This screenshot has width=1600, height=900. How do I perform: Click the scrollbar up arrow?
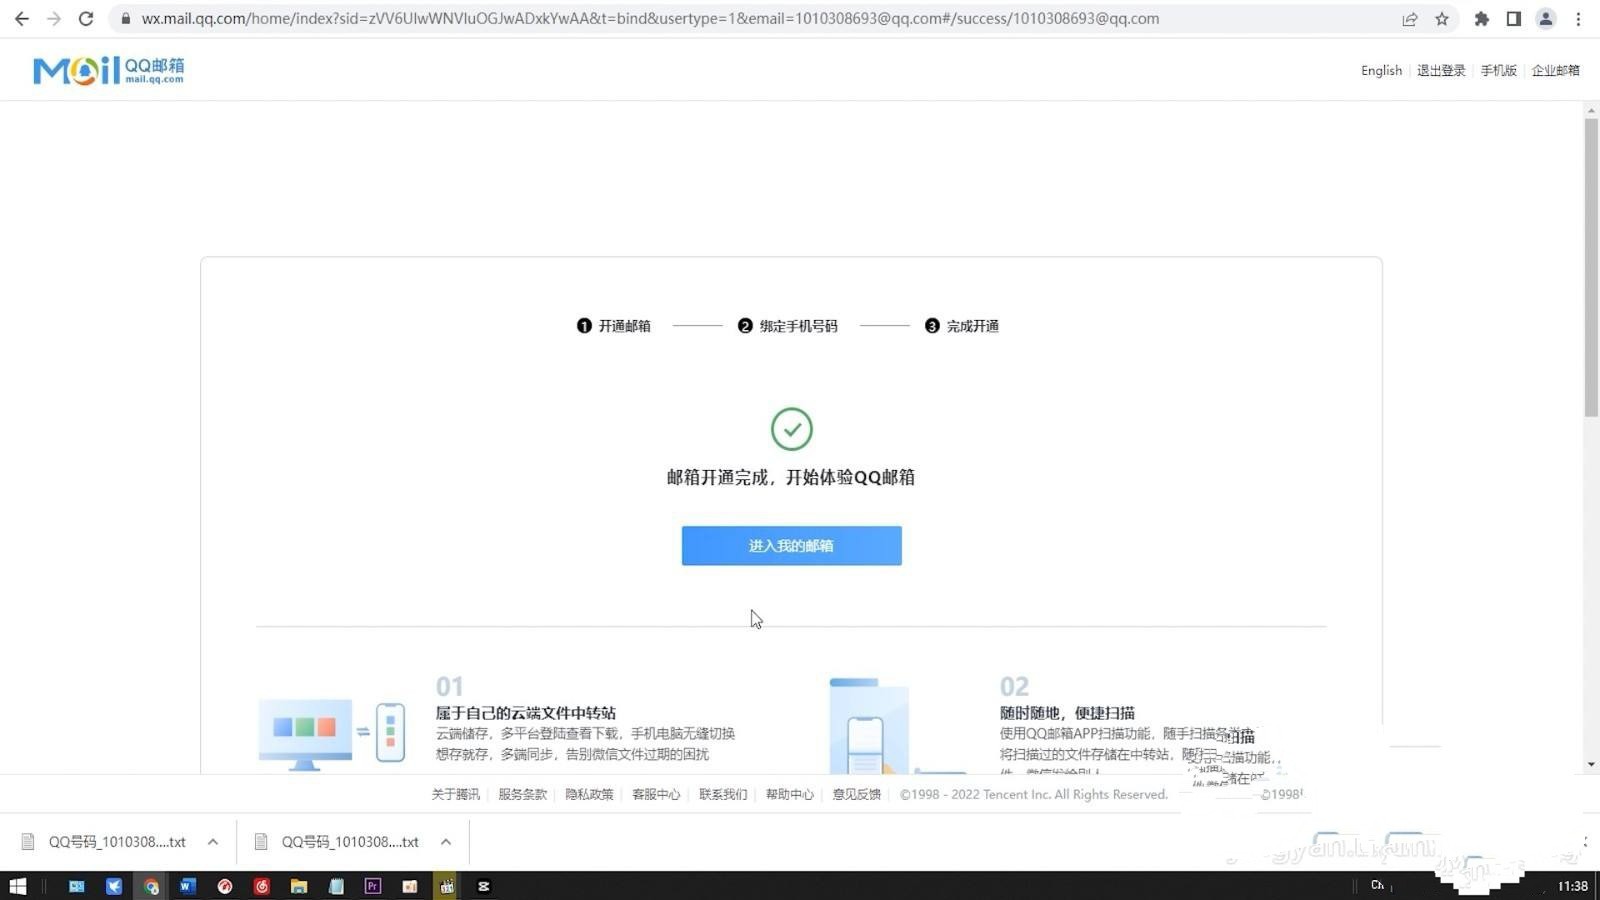tap(1591, 109)
